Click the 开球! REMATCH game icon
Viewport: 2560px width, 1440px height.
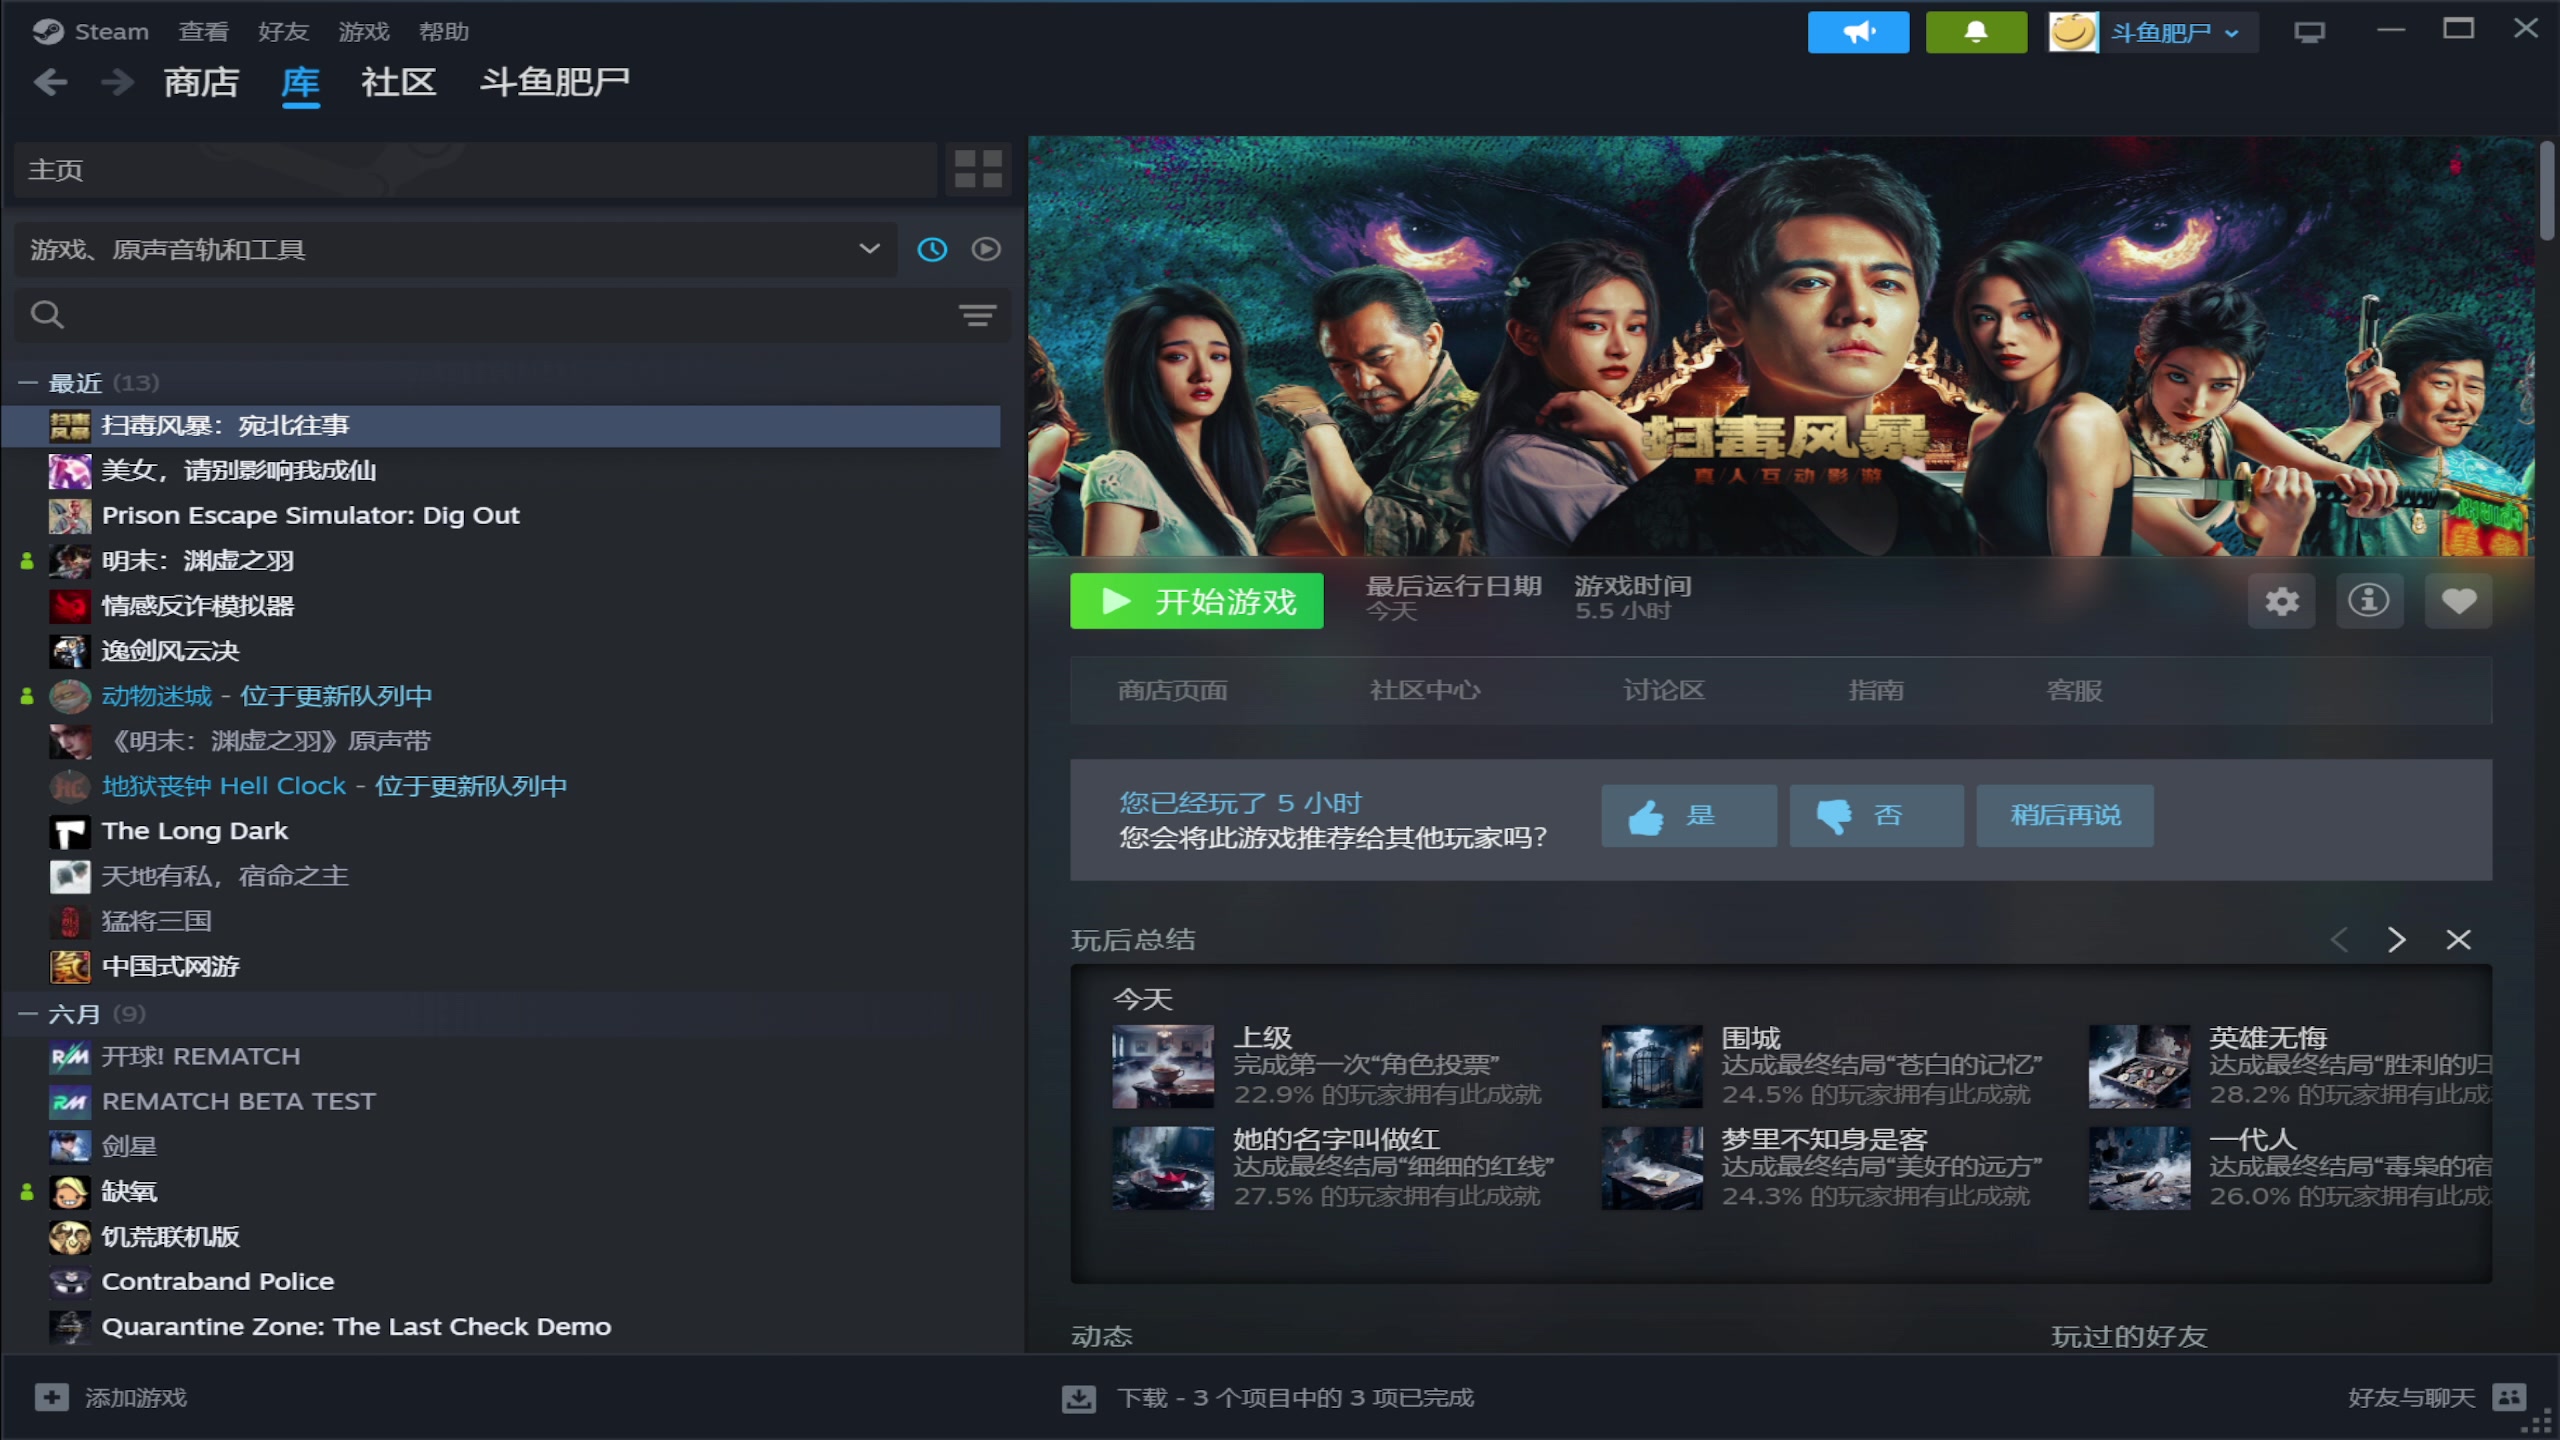pyautogui.click(x=70, y=1056)
